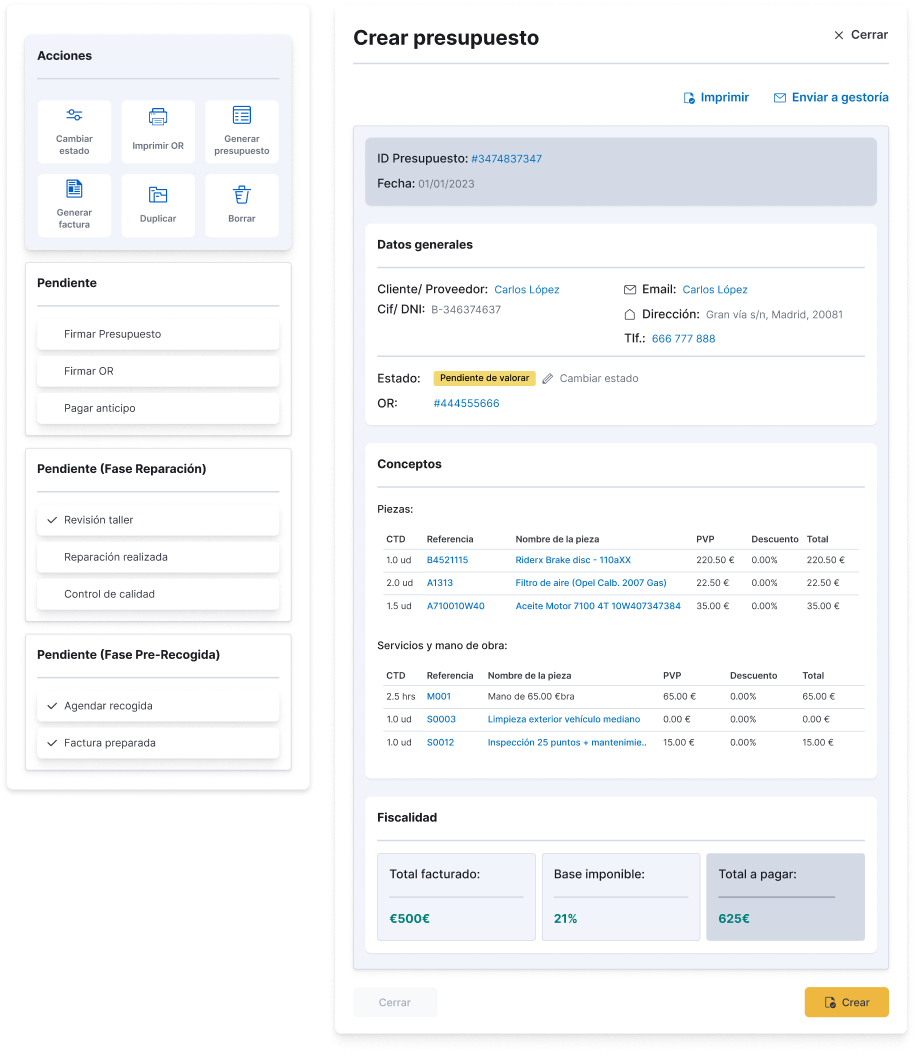Open budget ID #3474837347 link
Viewport: 918px width, 1056px height.
click(x=506, y=159)
